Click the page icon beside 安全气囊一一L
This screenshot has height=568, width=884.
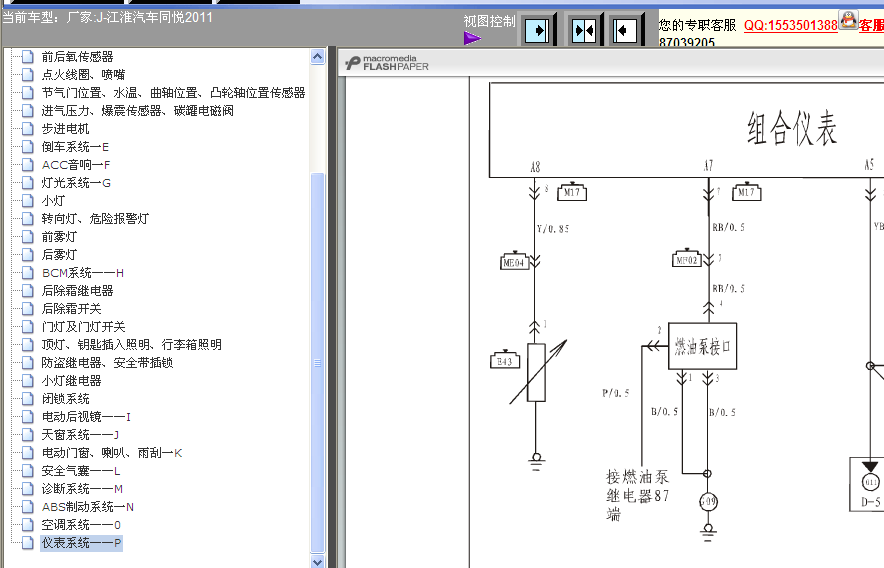tap(28, 471)
